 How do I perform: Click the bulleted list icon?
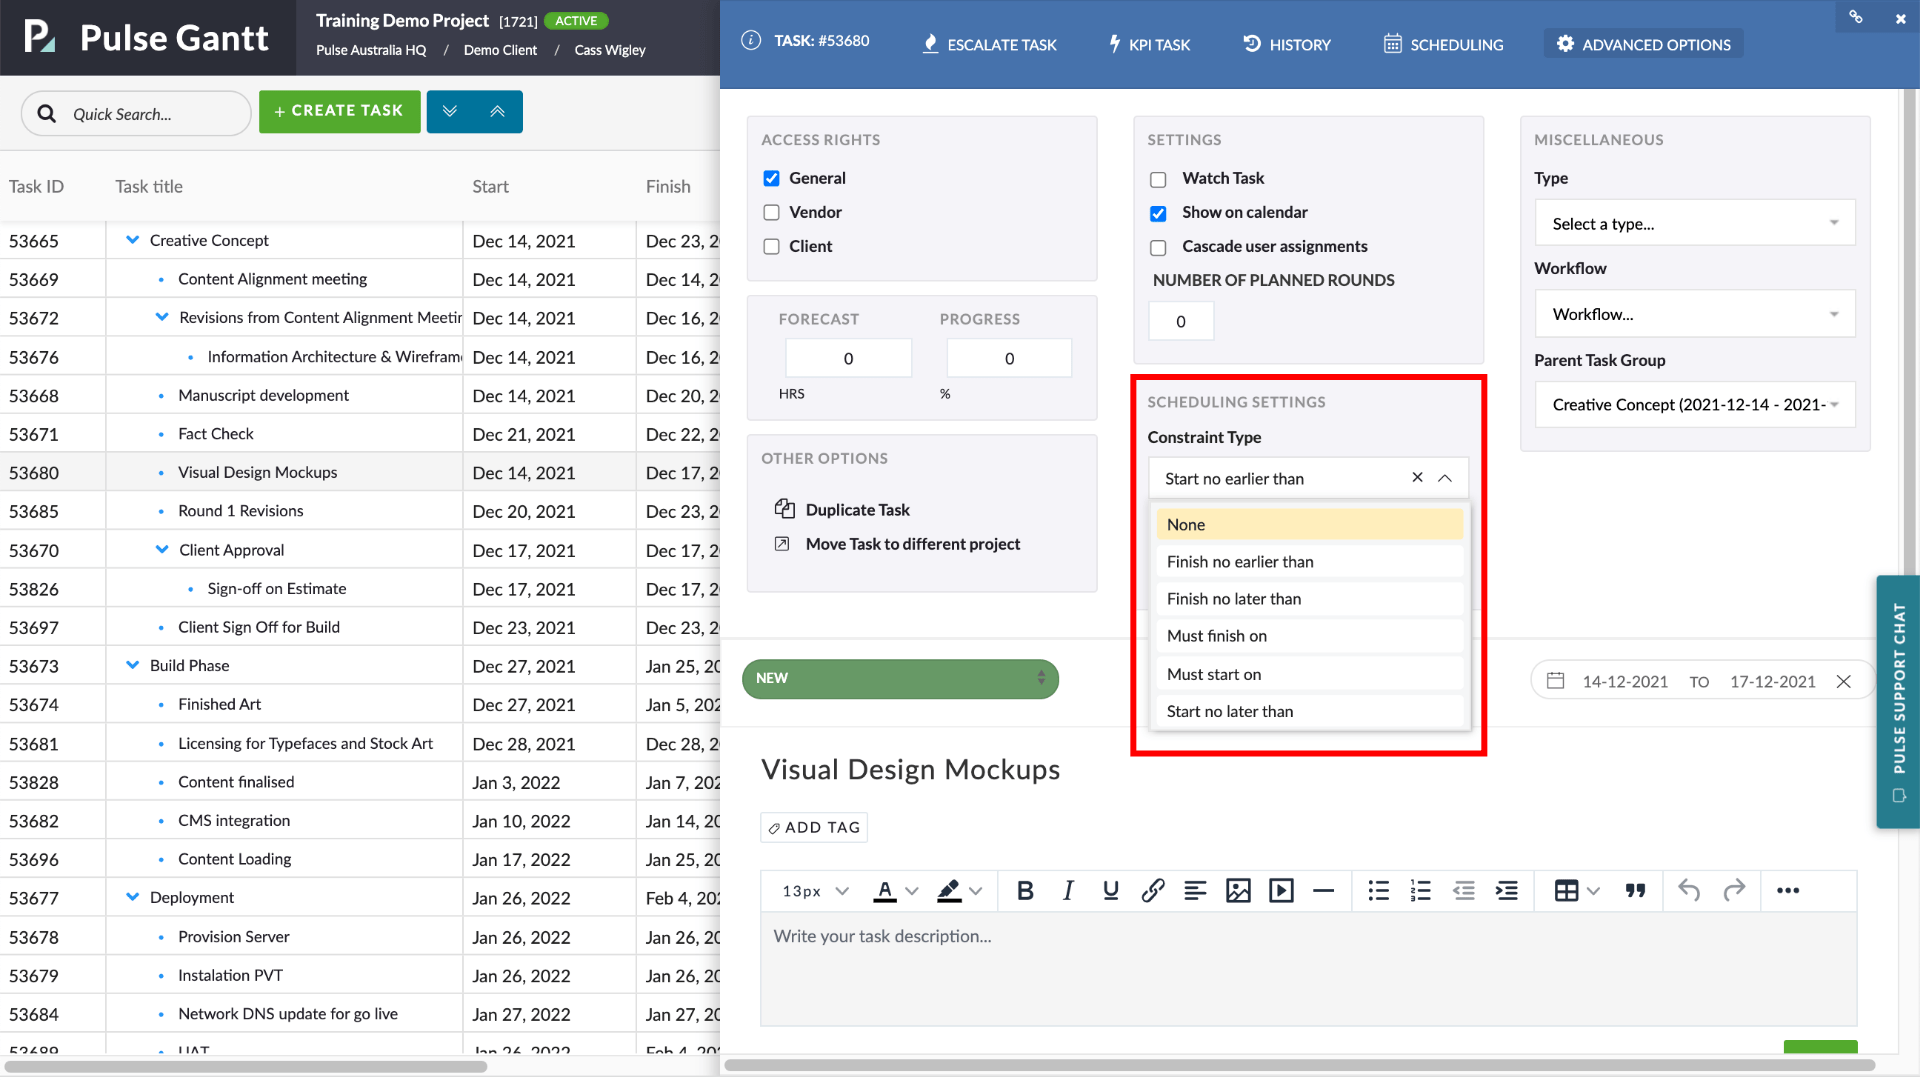[1378, 891]
